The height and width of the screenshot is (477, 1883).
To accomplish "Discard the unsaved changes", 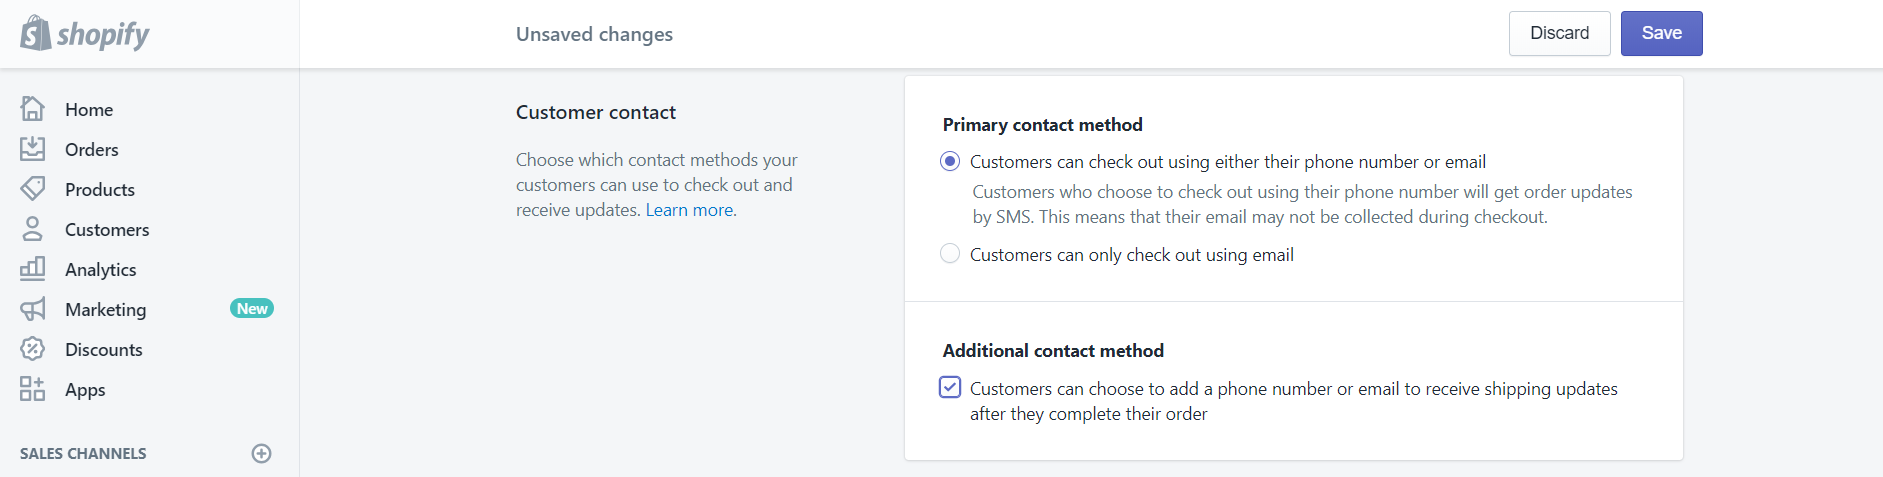I will click(1559, 33).
